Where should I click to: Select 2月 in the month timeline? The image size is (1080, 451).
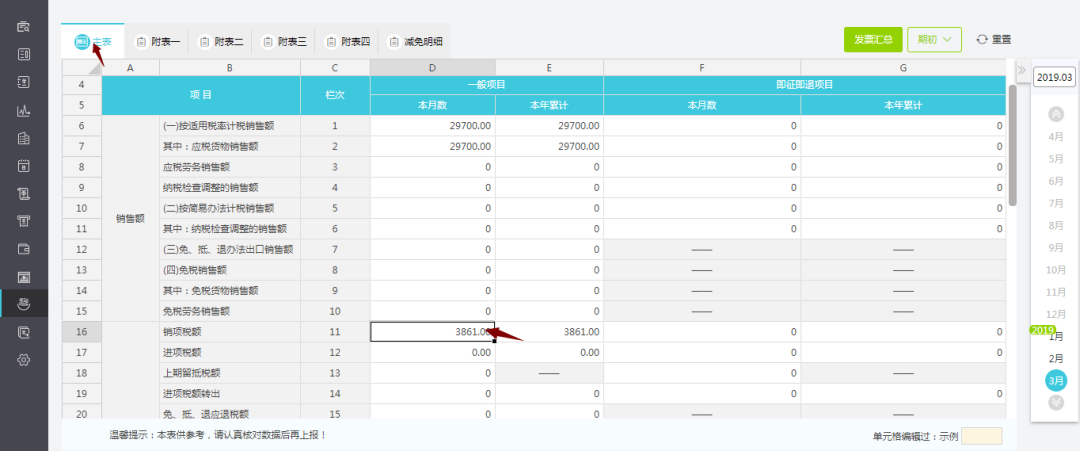pyautogui.click(x=1055, y=358)
